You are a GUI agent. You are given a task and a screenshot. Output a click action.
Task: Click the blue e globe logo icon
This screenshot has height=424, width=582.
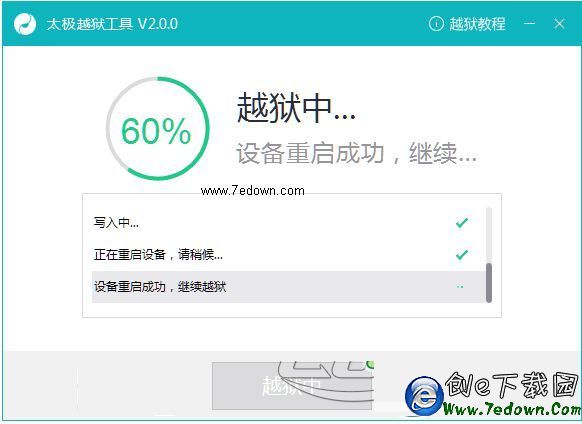424,396
